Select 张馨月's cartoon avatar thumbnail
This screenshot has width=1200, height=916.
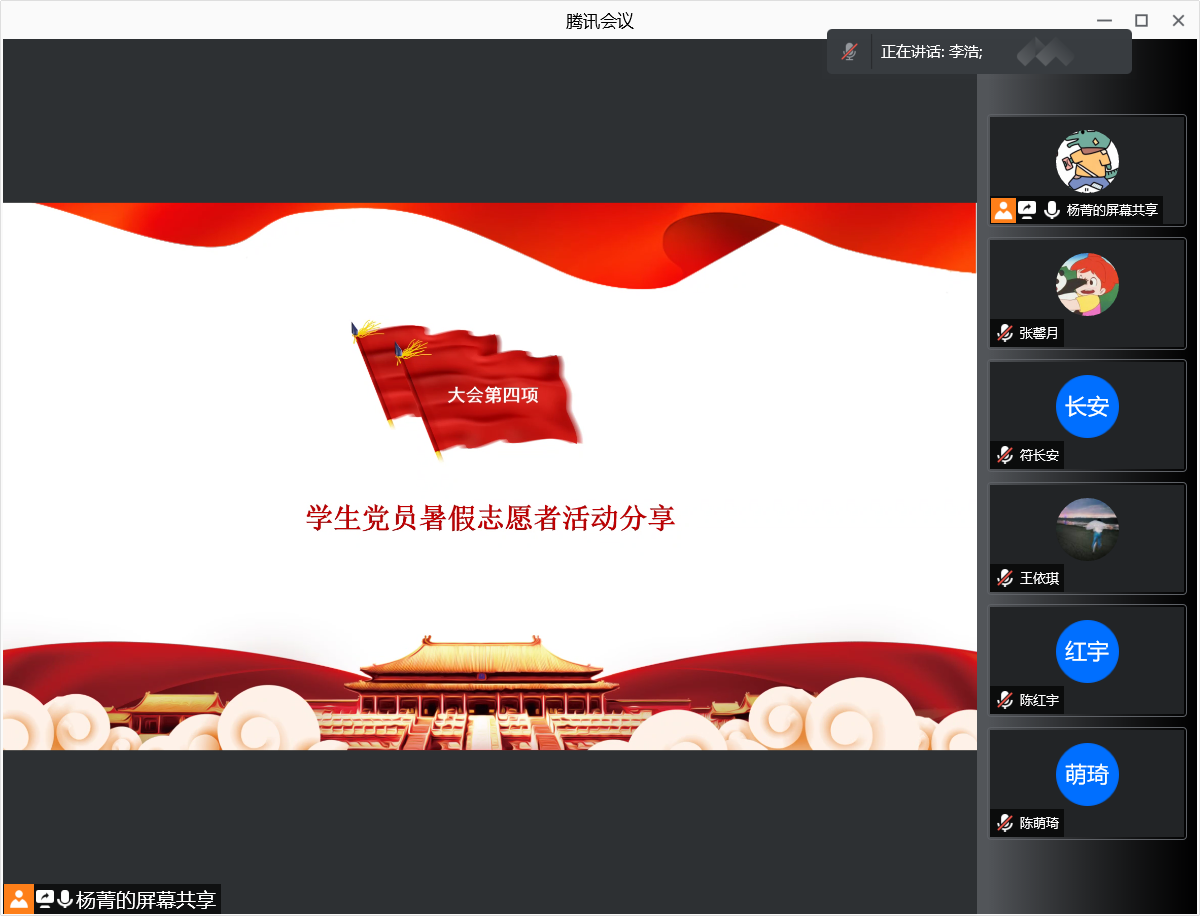click(x=1087, y=284)
